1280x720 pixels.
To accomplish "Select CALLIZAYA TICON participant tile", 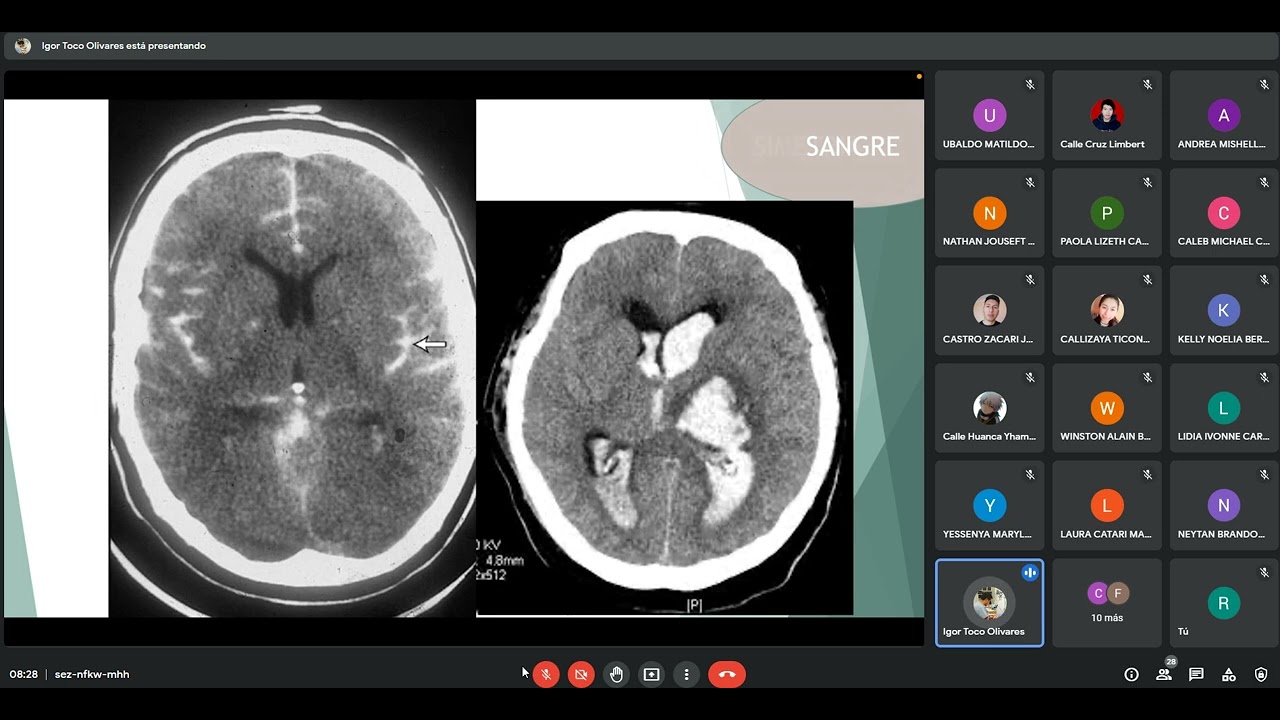I will pyautogui.click(x=1106, y=311).
